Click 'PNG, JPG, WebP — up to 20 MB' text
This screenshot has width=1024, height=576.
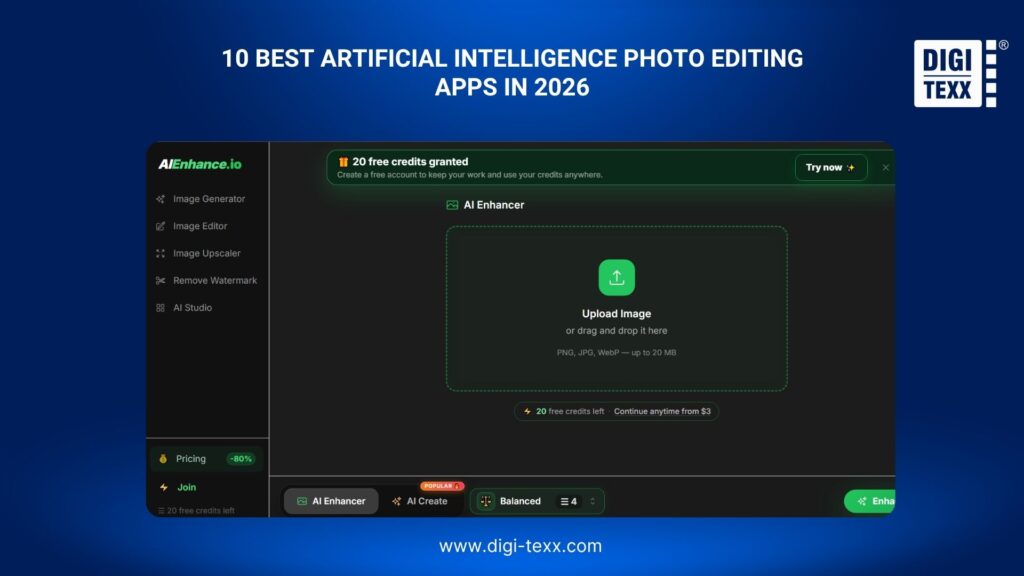pyautogui.click(x=616, y=353)
